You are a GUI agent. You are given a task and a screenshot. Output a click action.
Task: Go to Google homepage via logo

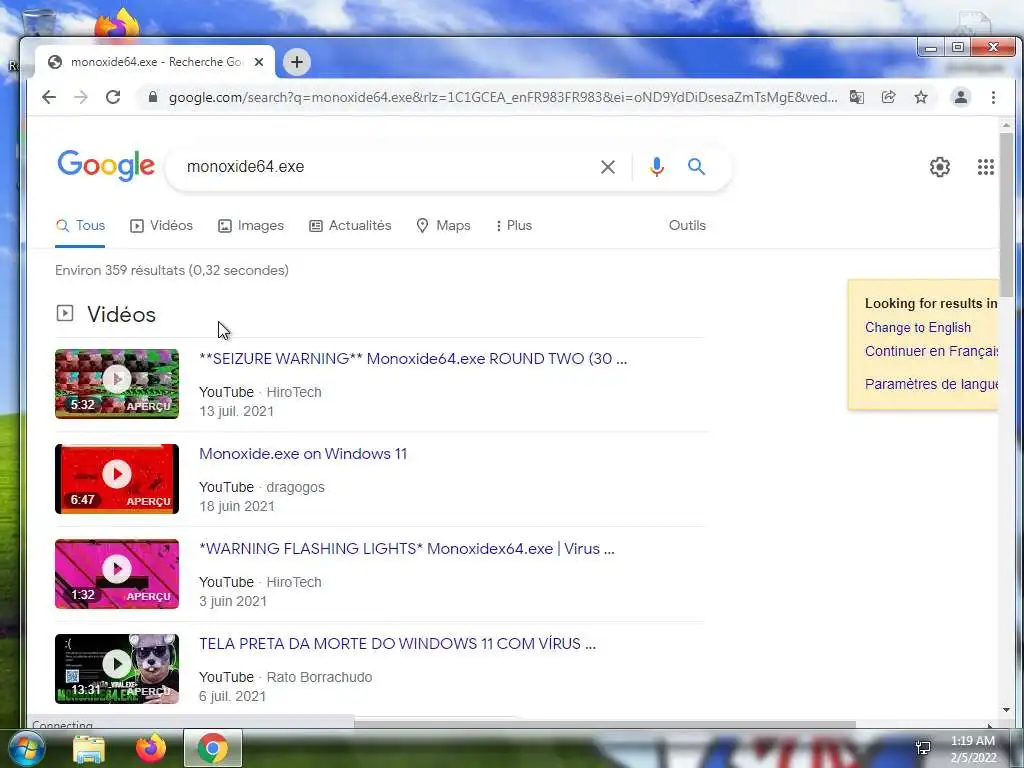[106, 166]
